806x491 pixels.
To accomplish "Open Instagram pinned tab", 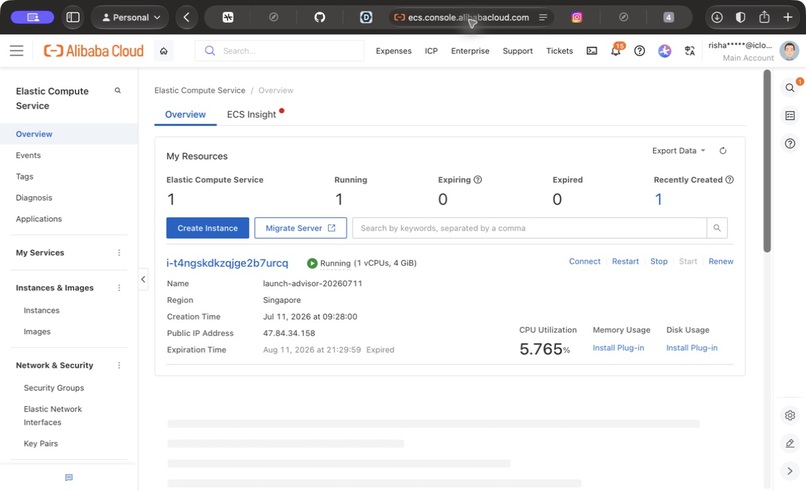I will coord(577,17).
